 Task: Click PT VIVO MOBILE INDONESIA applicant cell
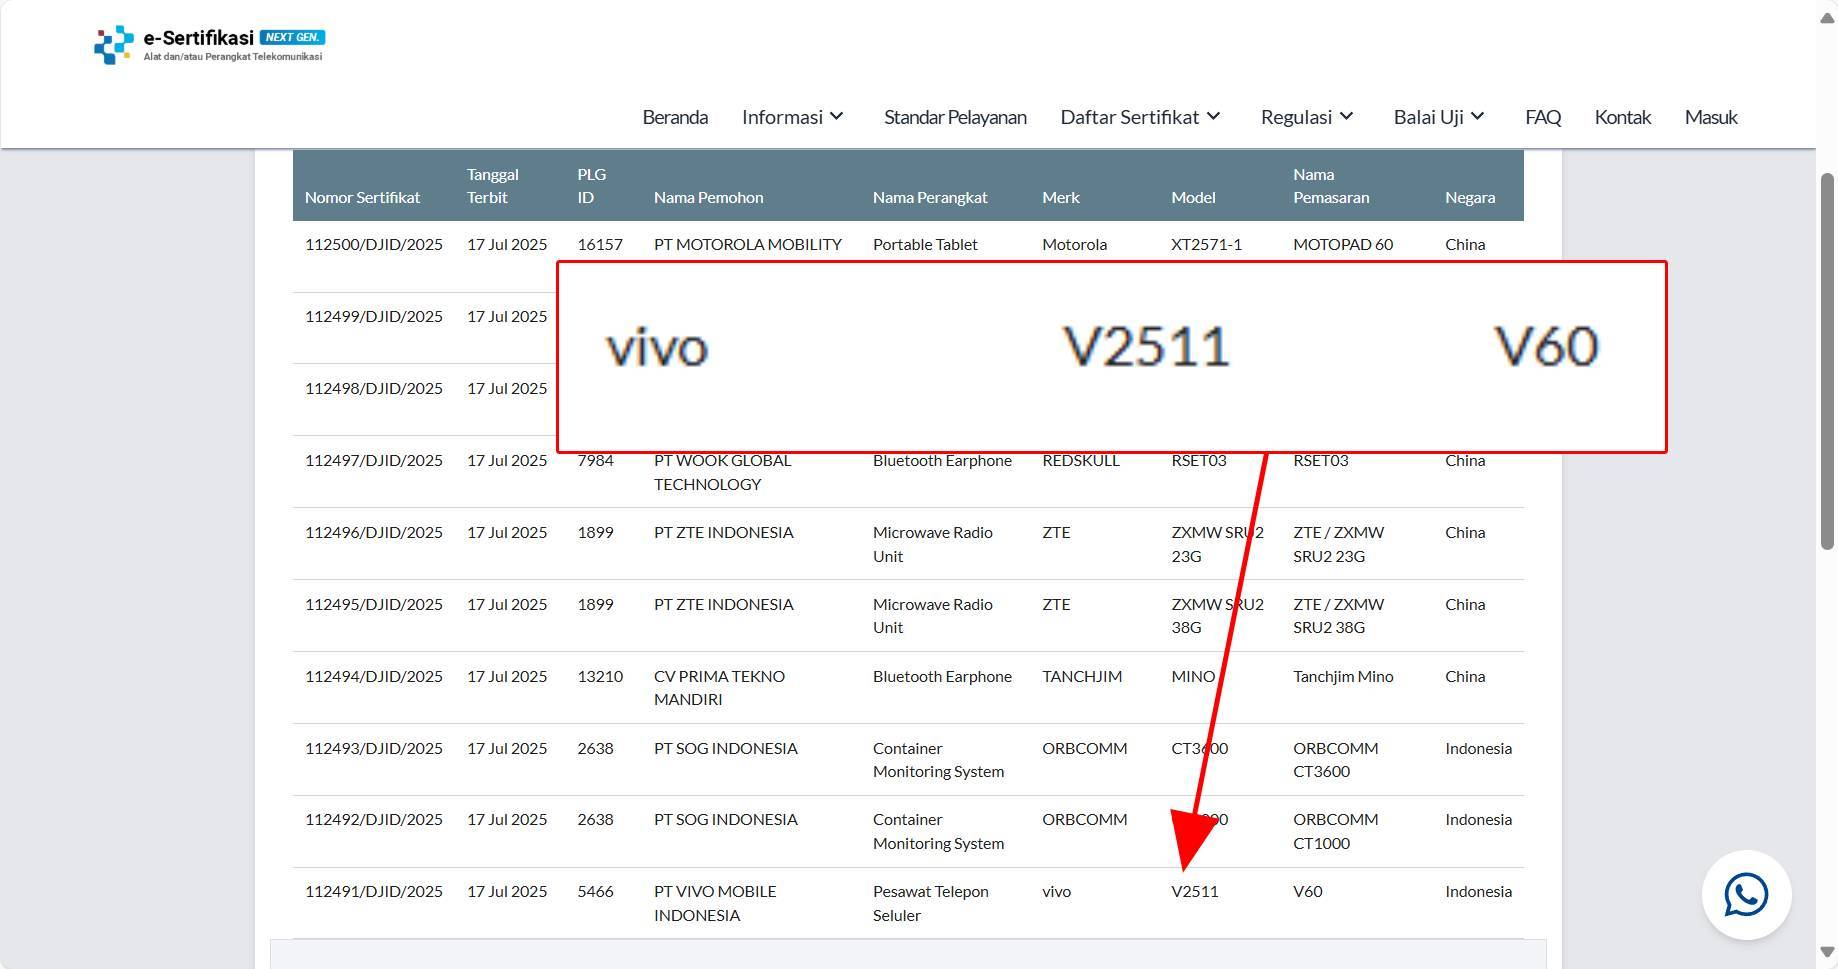coord(715,903)
